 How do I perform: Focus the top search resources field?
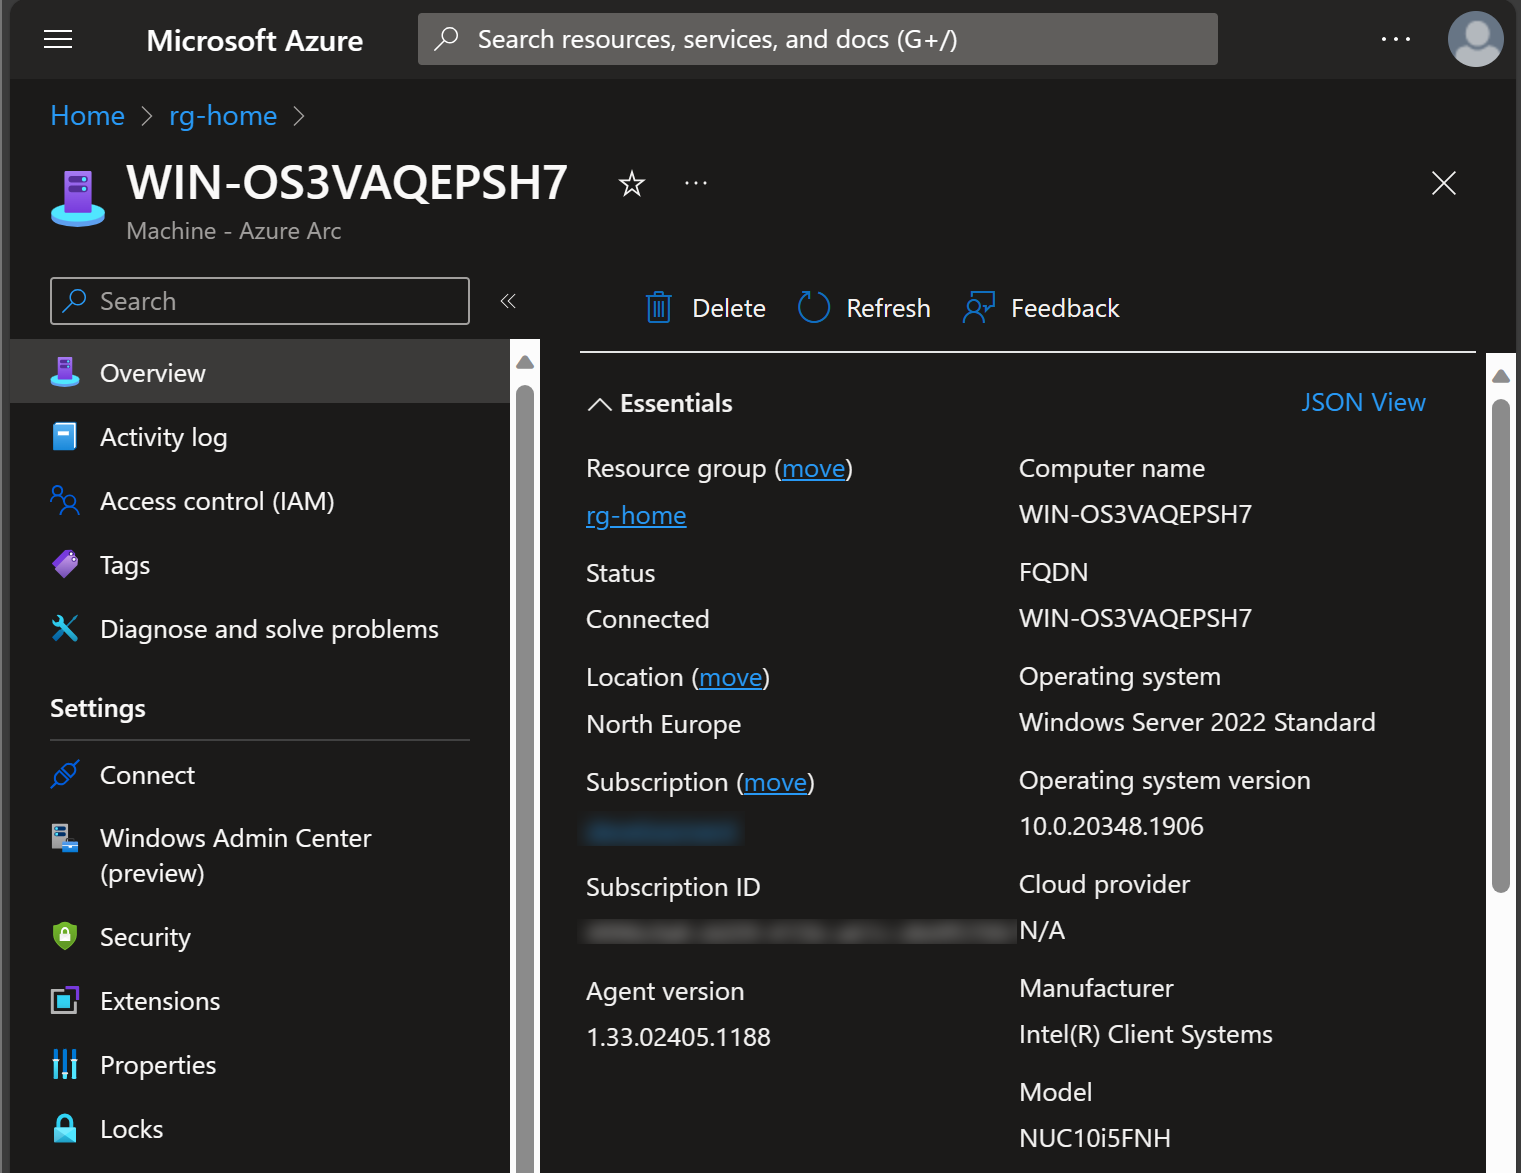coord(818,39)
